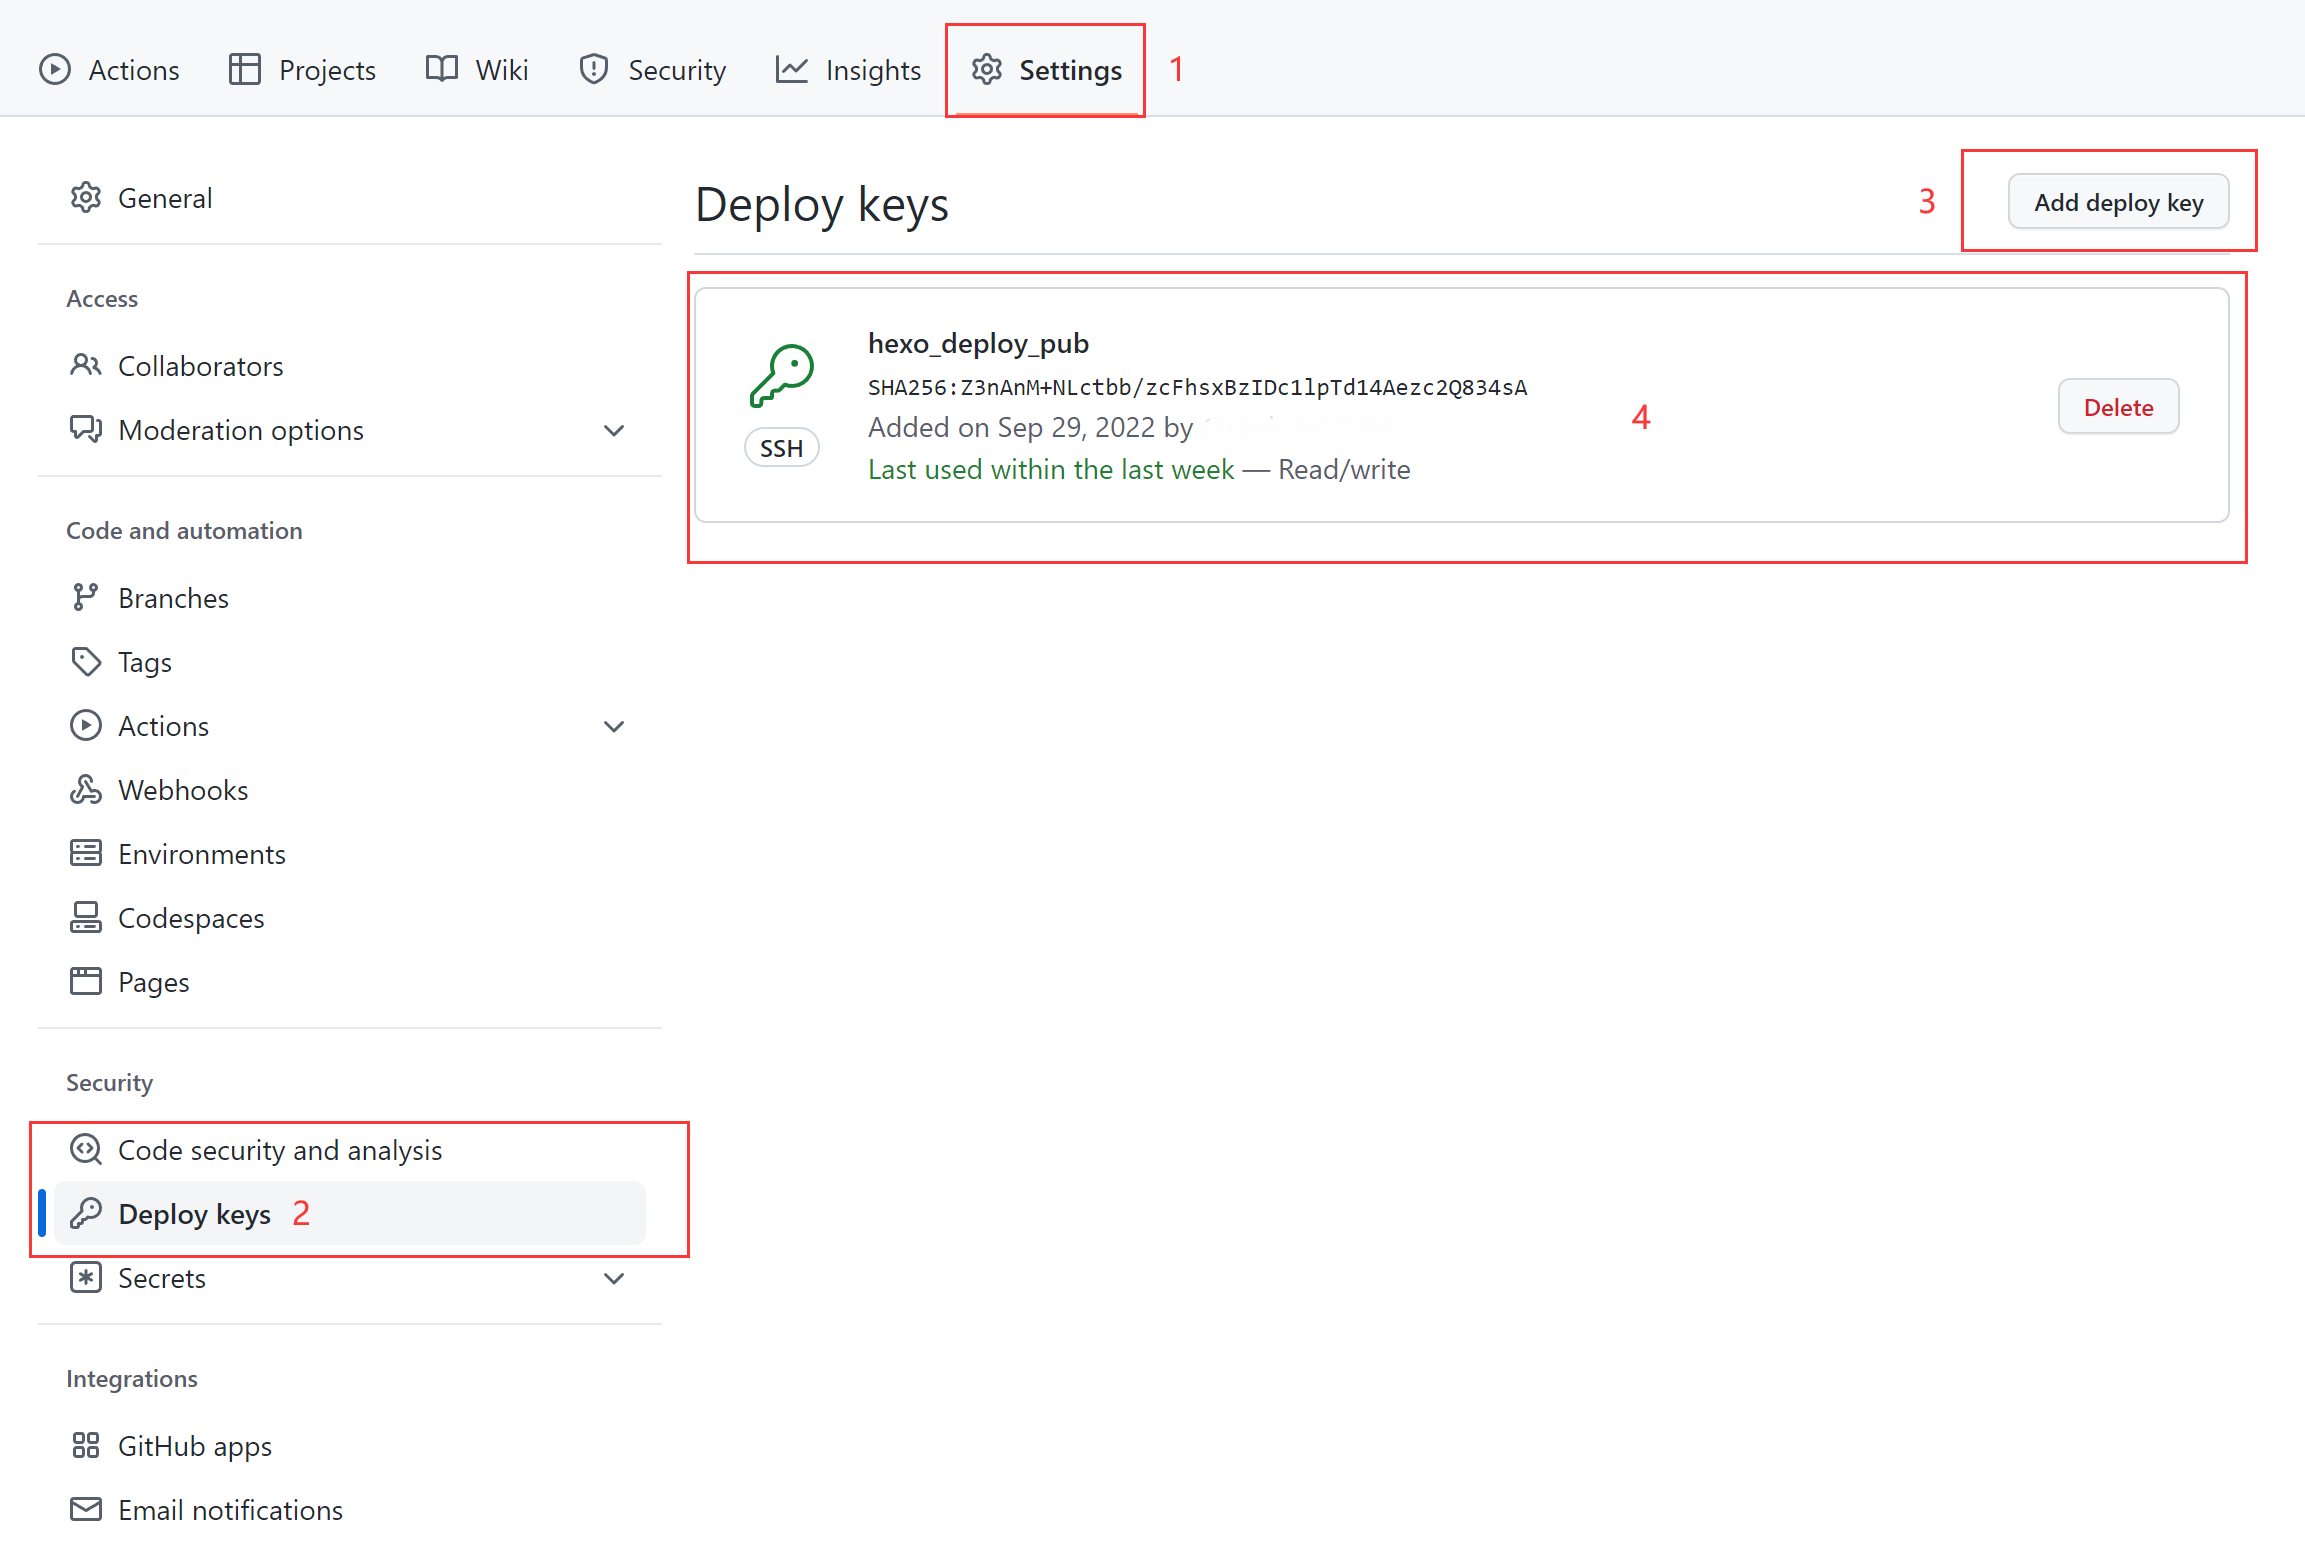Image resolution: width=2305 pixels, height=1553 pixels.
Task: Click the SSH badge label
Action: [781, 448]
